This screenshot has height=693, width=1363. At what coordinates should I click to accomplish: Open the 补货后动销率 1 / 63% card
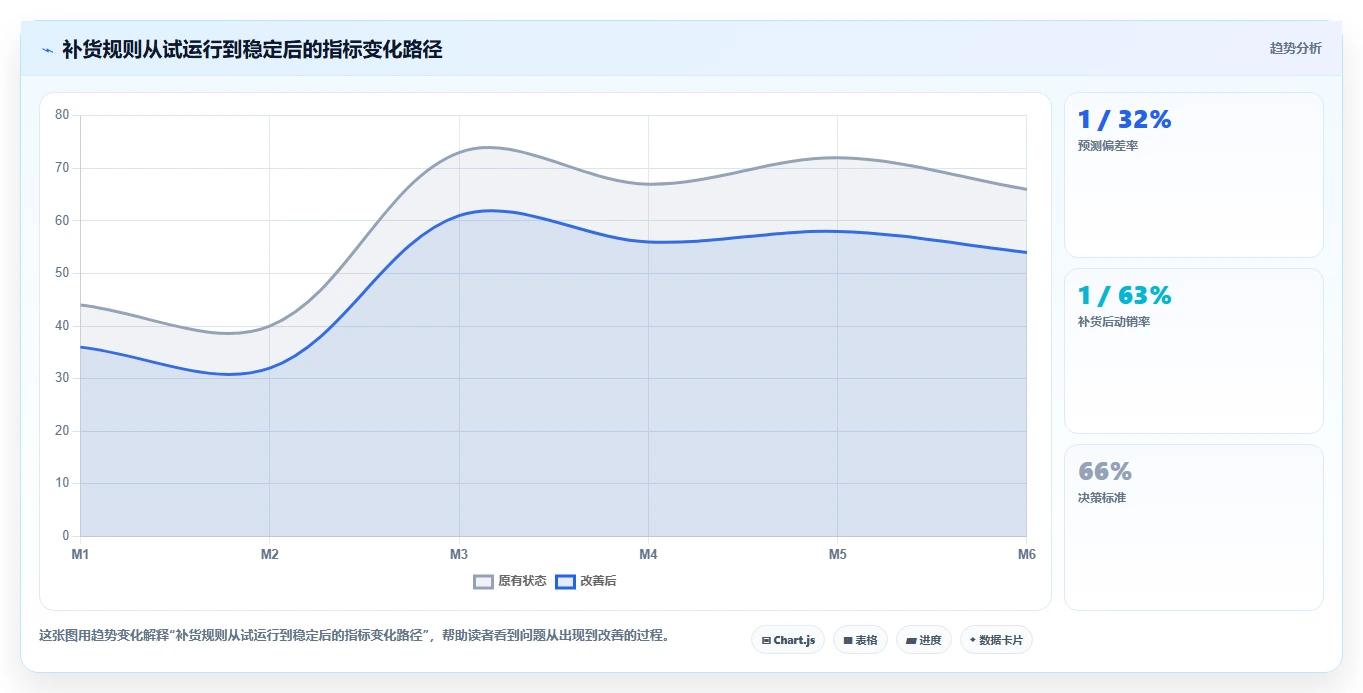[1194, 351]
